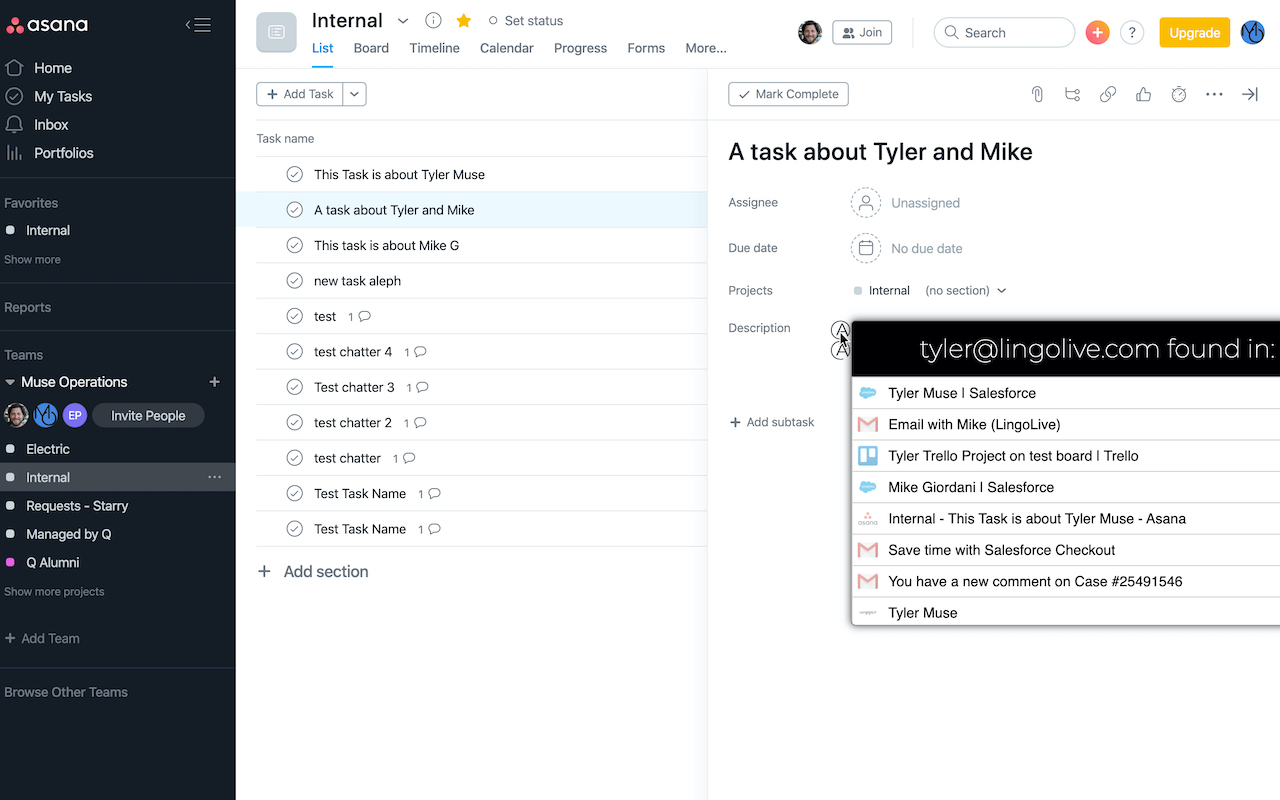
Task: Click the orange plus quick-add button
Action: pyautogui.click(x=1097, y=33)
